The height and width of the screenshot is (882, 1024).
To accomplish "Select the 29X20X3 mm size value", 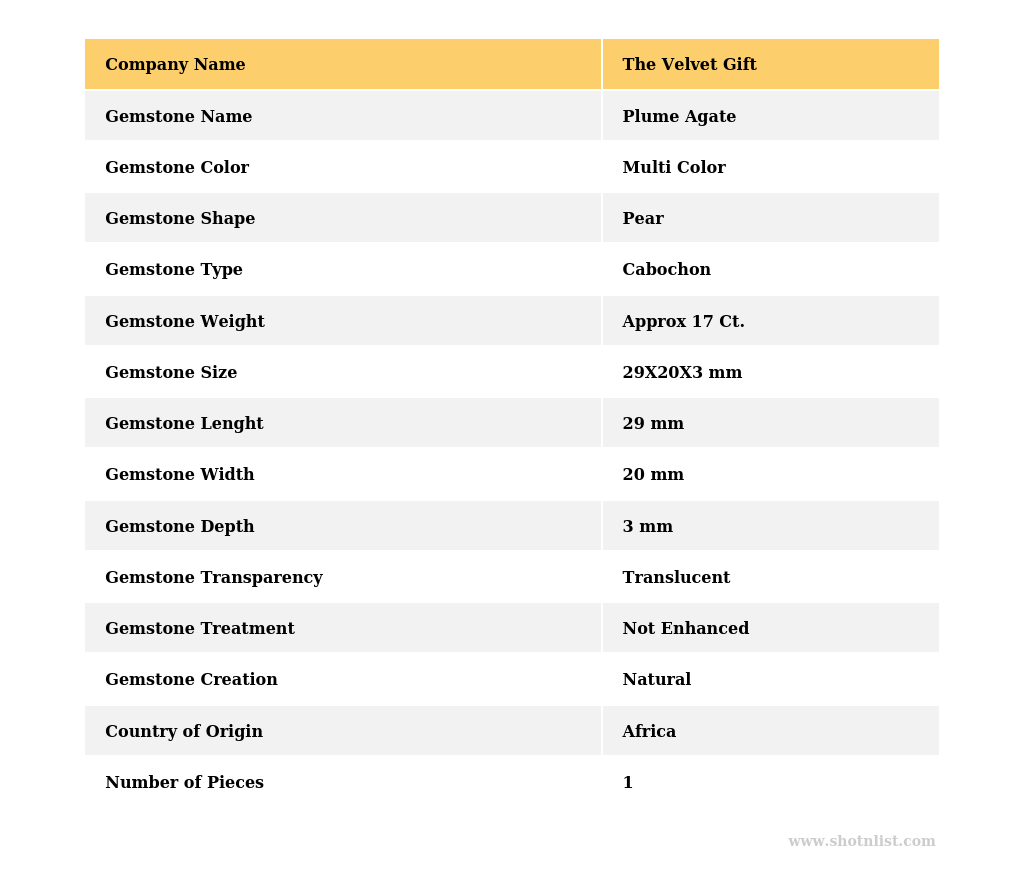I will 682,373.
